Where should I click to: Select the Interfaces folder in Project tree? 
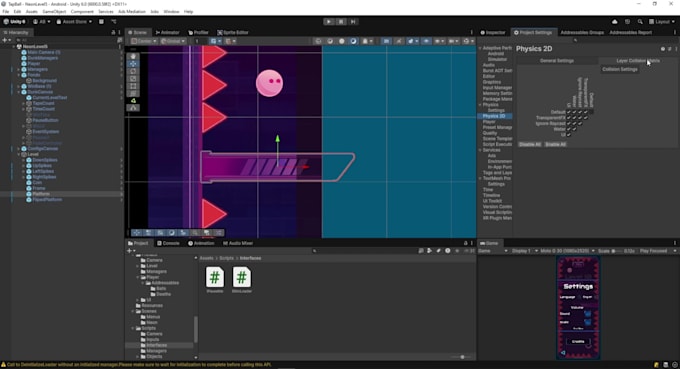[x=157, y=345]
